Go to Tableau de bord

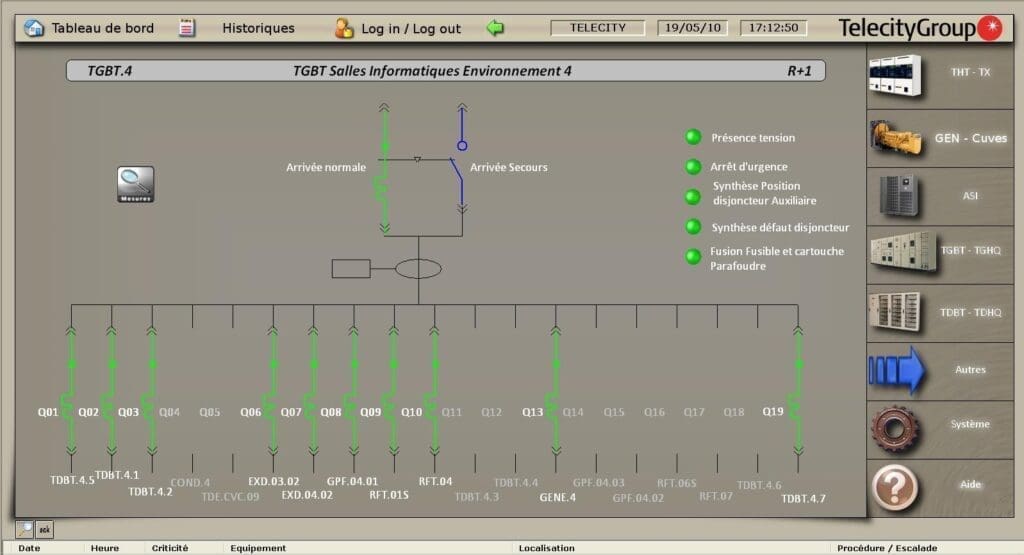pyautogui.click(x=89, y=28)
